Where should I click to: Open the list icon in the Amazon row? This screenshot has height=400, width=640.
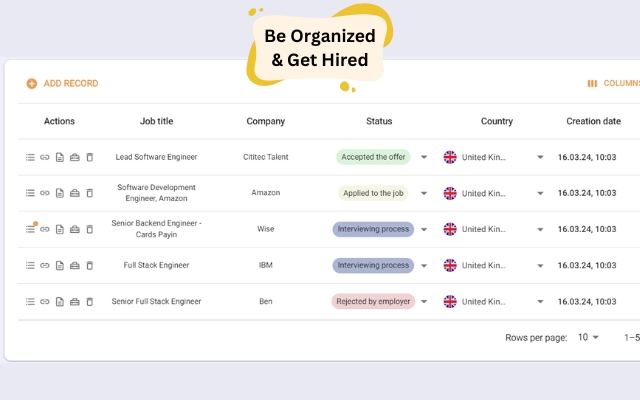pyautogui.click(x=30, y=193)
